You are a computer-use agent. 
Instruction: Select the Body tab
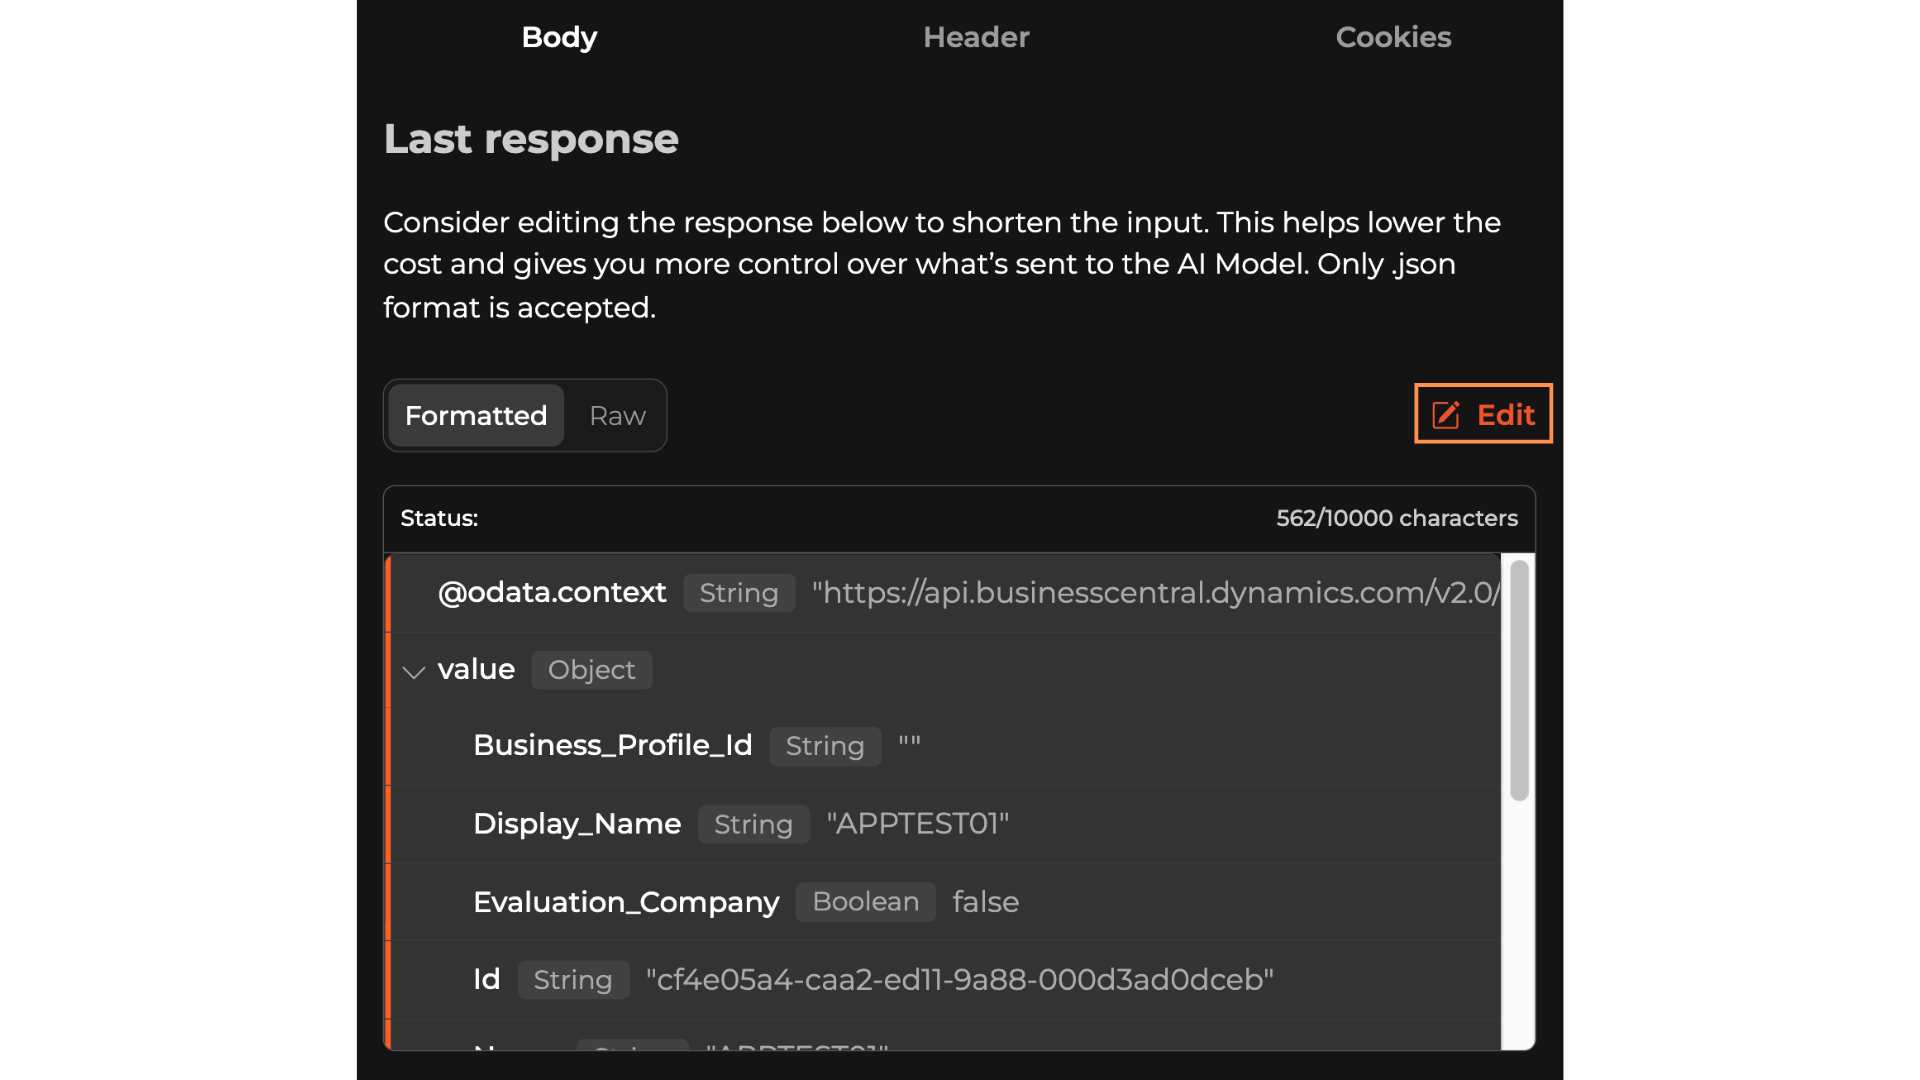coord(559,37)
